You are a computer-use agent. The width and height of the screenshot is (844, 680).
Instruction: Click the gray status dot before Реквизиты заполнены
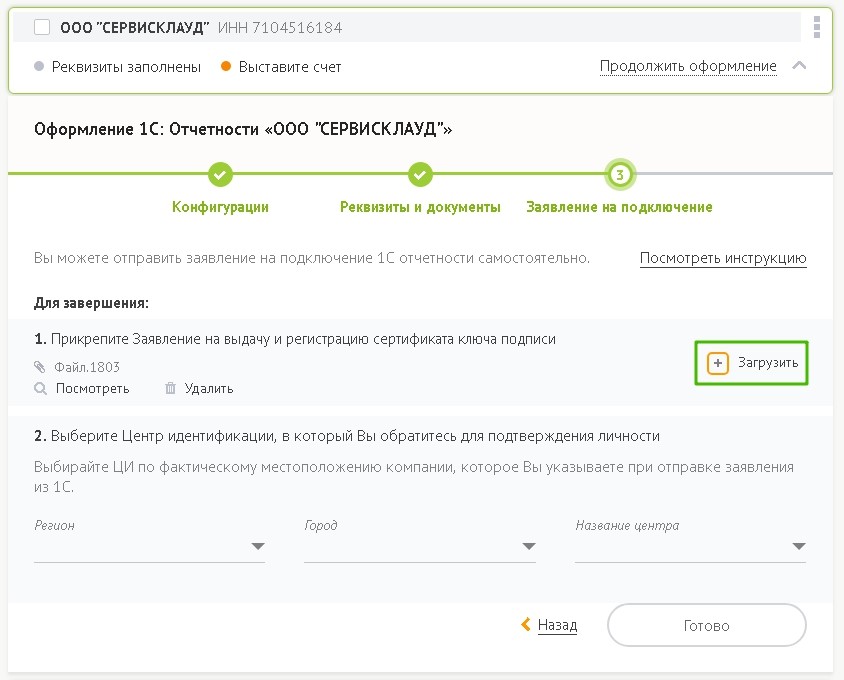tap(39, 66)
